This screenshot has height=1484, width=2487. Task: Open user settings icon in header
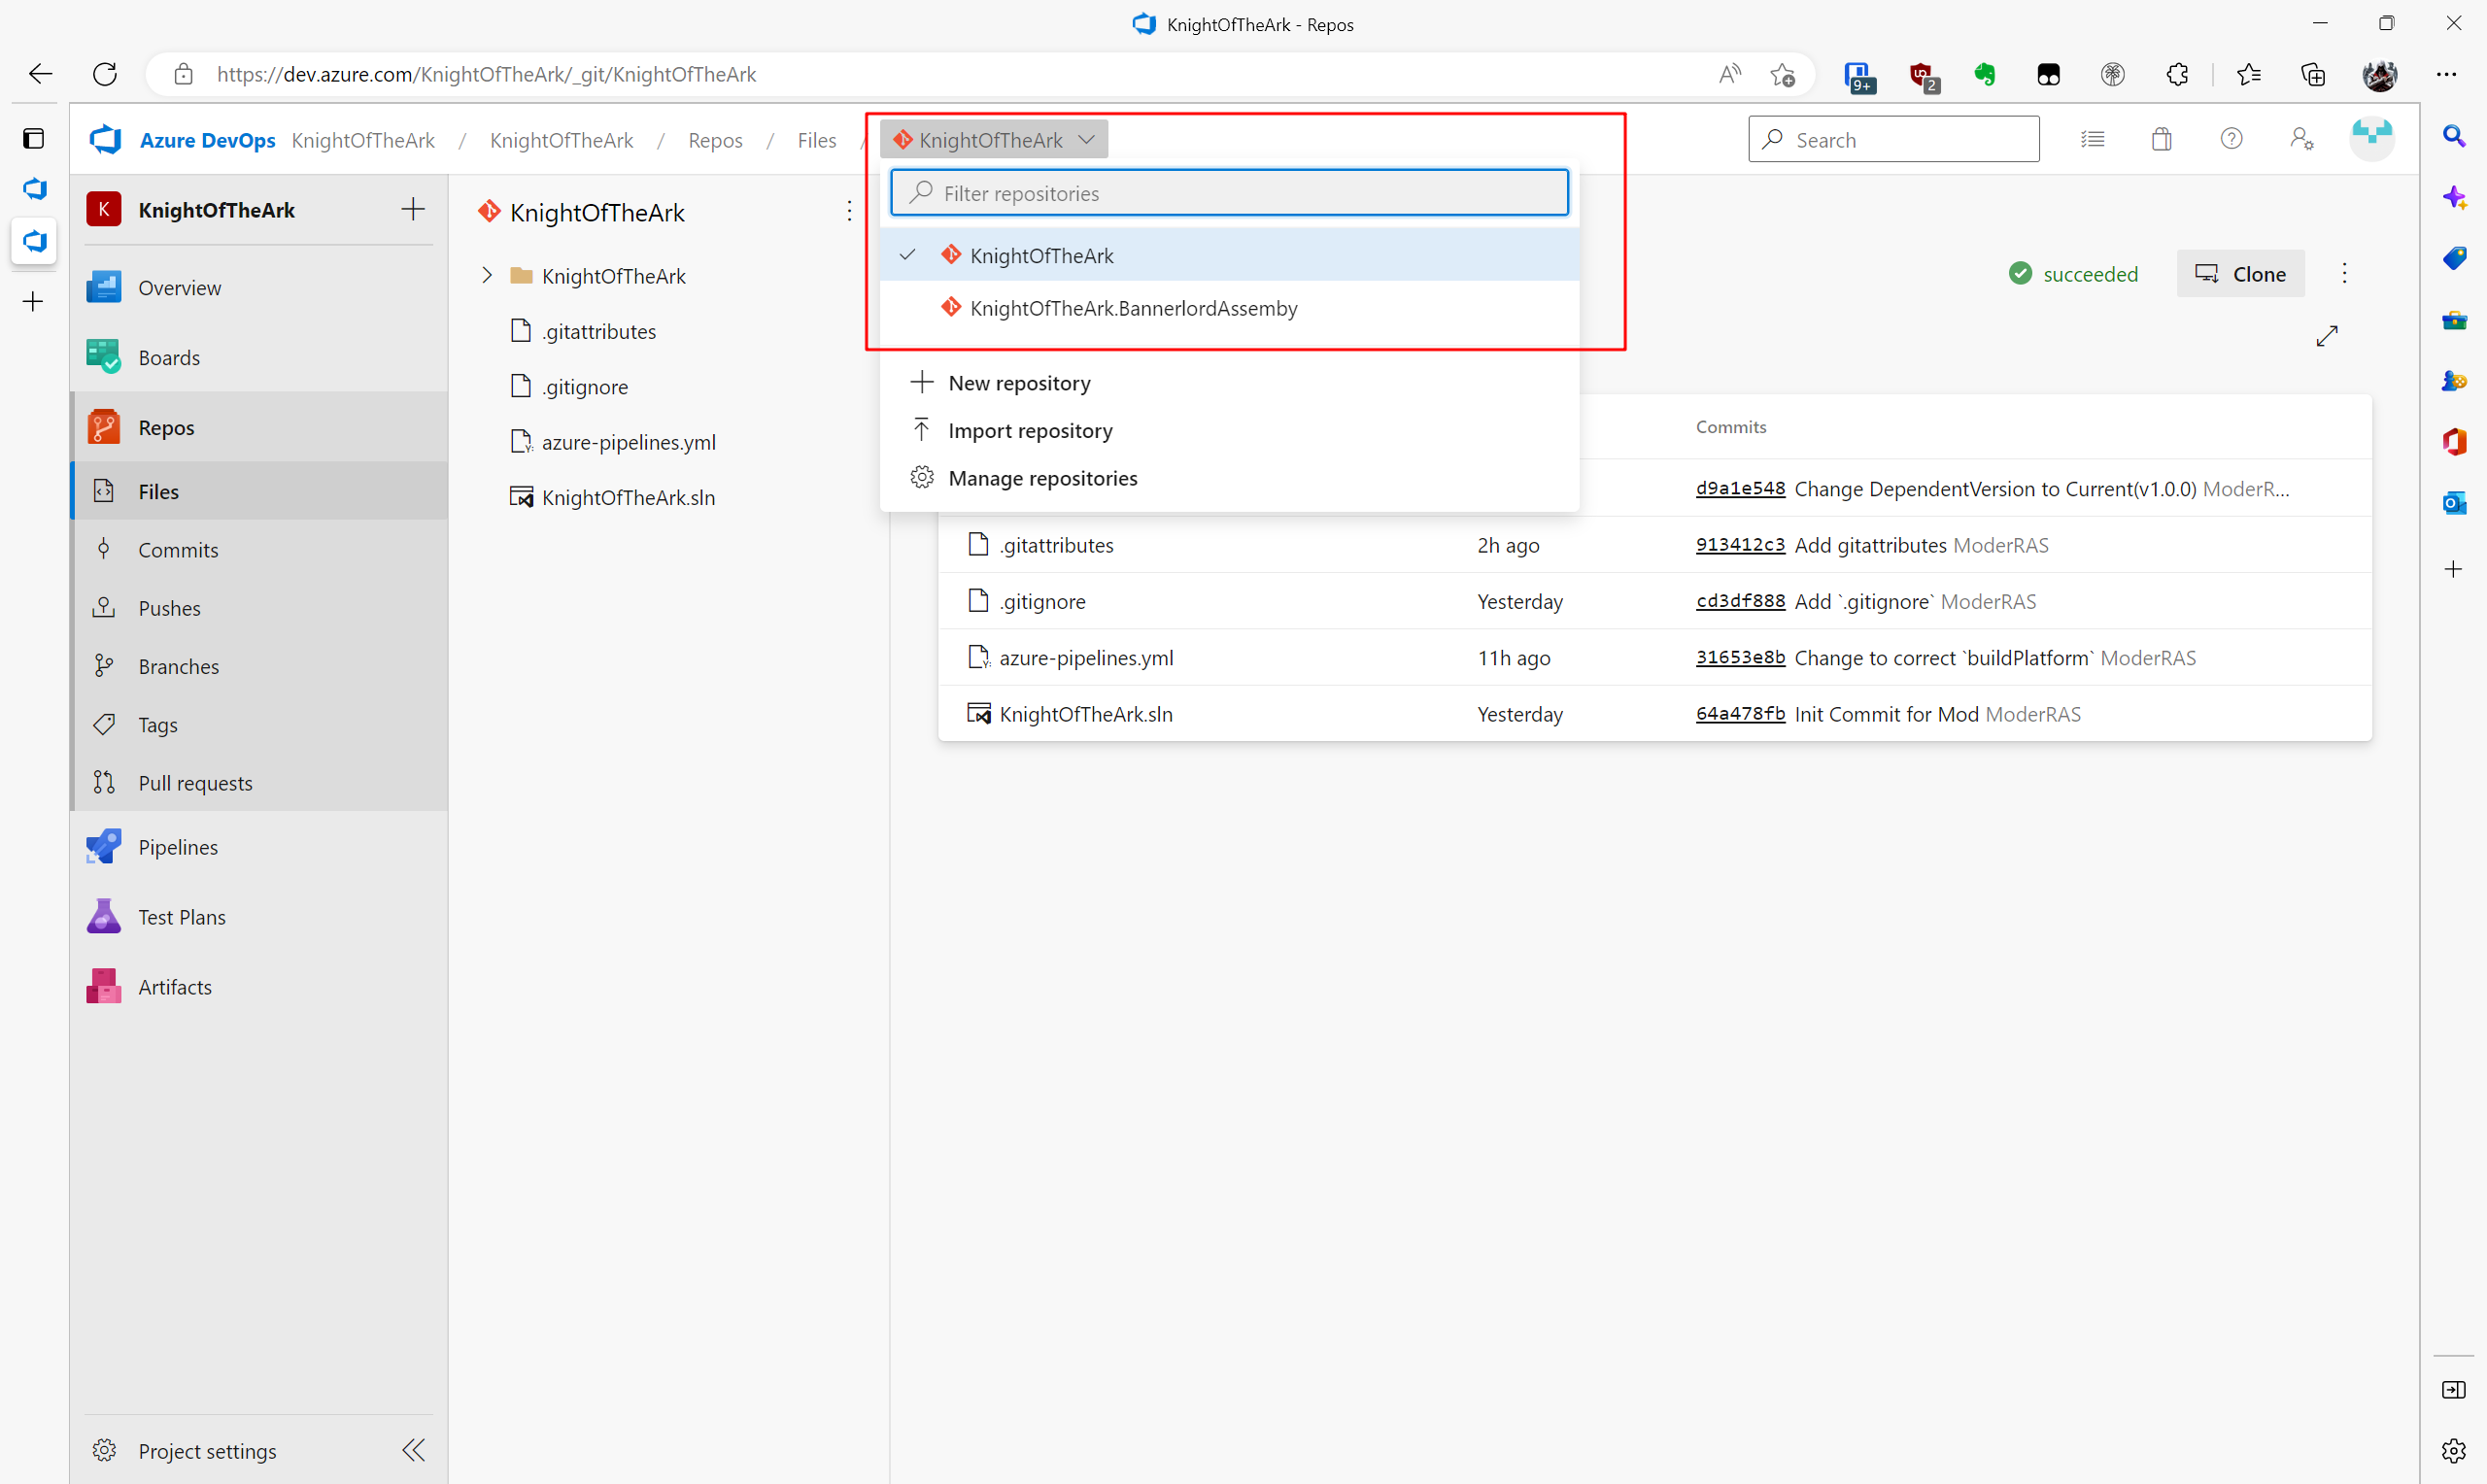coord(2301,139)
